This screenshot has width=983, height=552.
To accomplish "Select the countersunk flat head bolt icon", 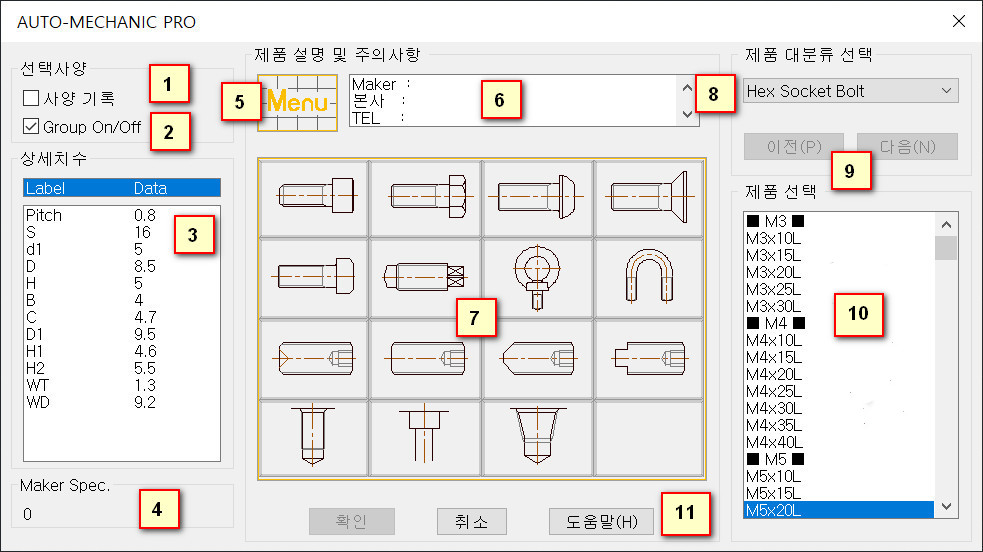I will [650, 197].
